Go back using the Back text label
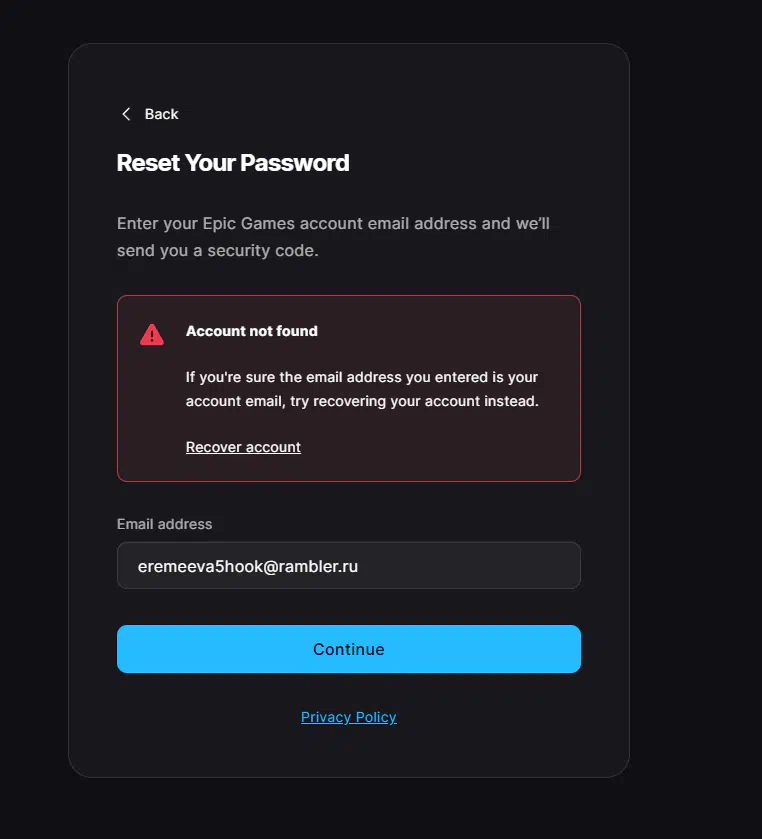Screen dimensions: 762x839 (161, 114)
